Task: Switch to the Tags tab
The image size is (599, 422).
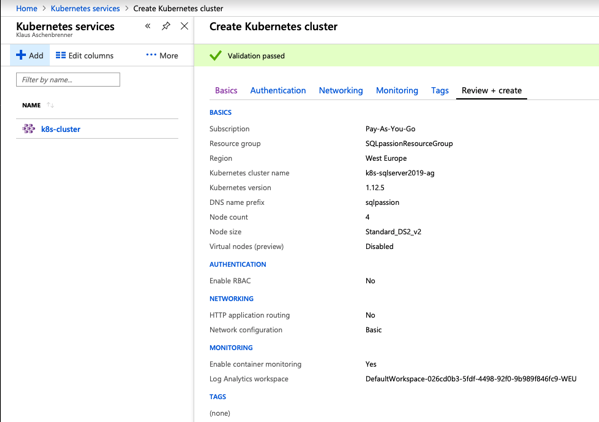Action: (x=440, y=91)
